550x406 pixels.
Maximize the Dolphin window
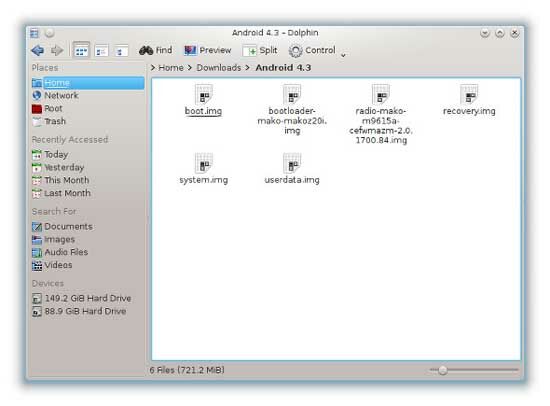500,33
